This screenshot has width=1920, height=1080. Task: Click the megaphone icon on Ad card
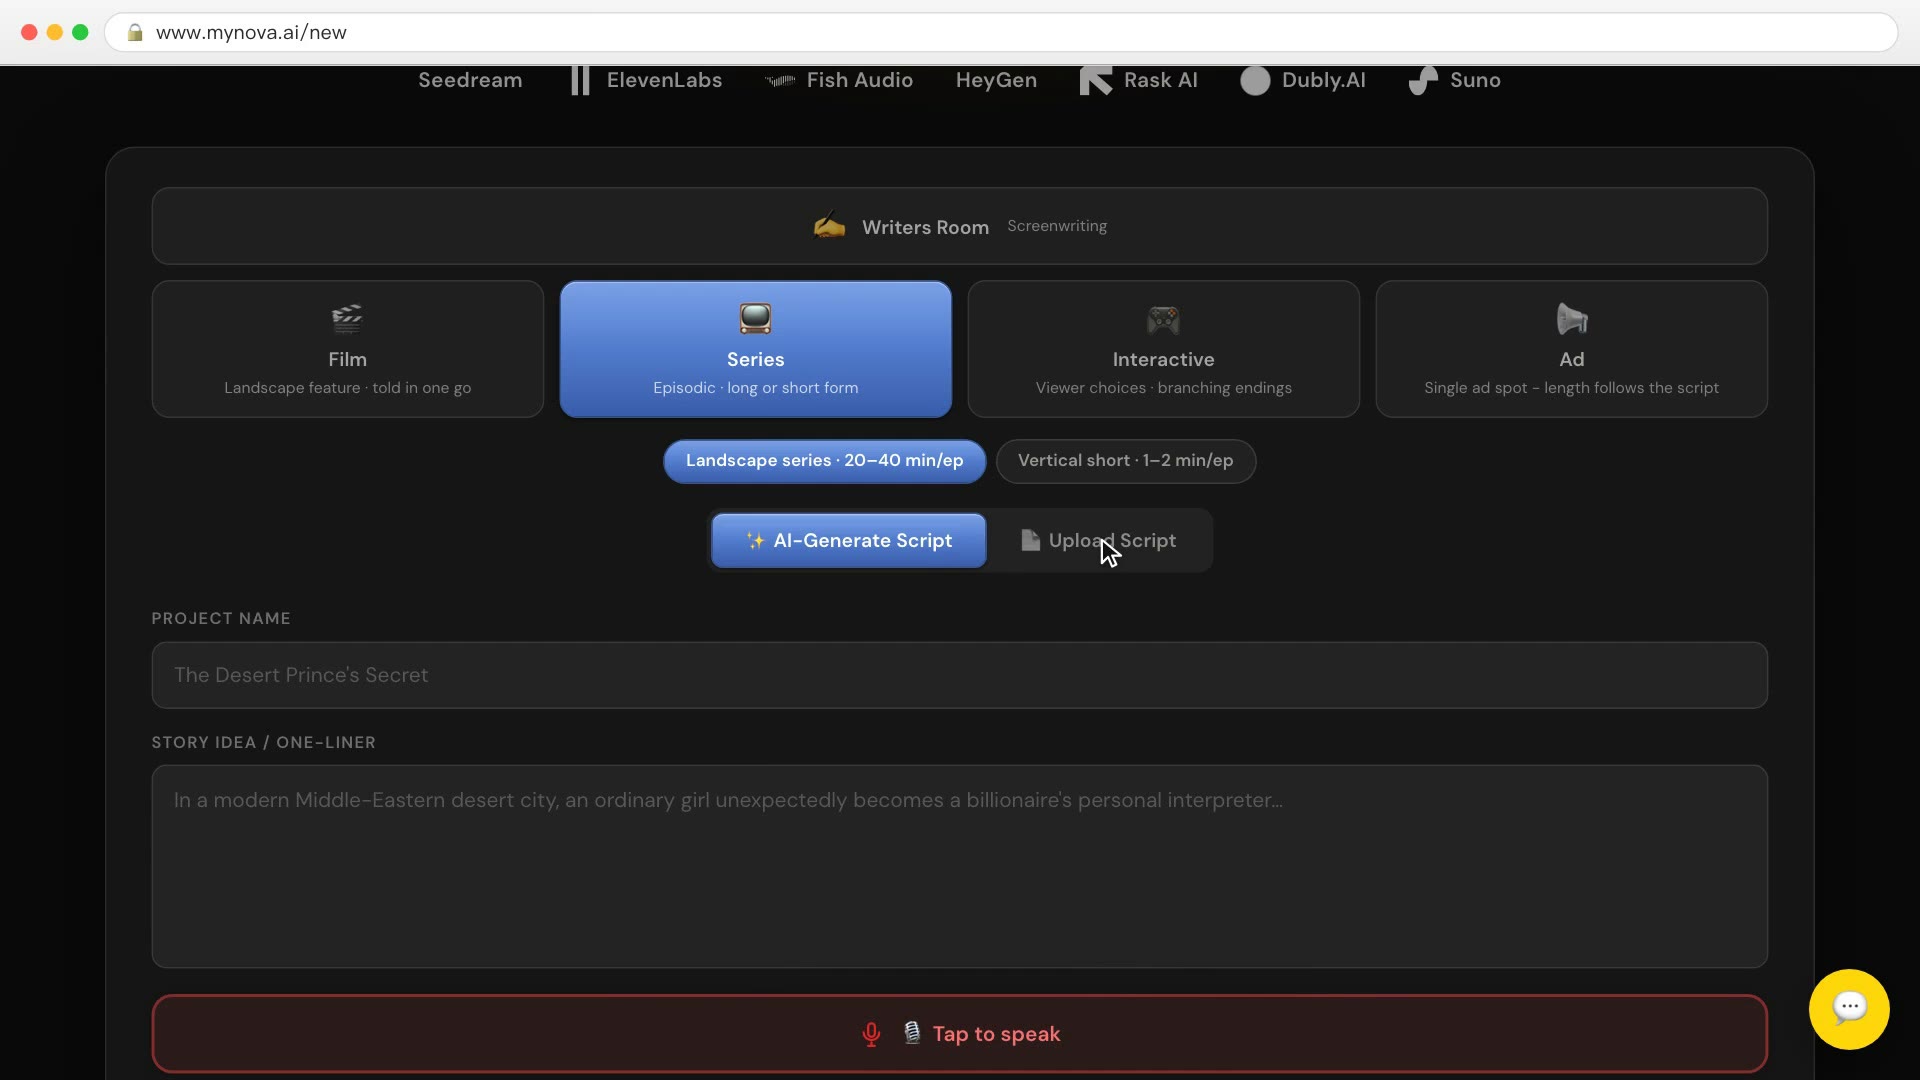coord(1572,319)
